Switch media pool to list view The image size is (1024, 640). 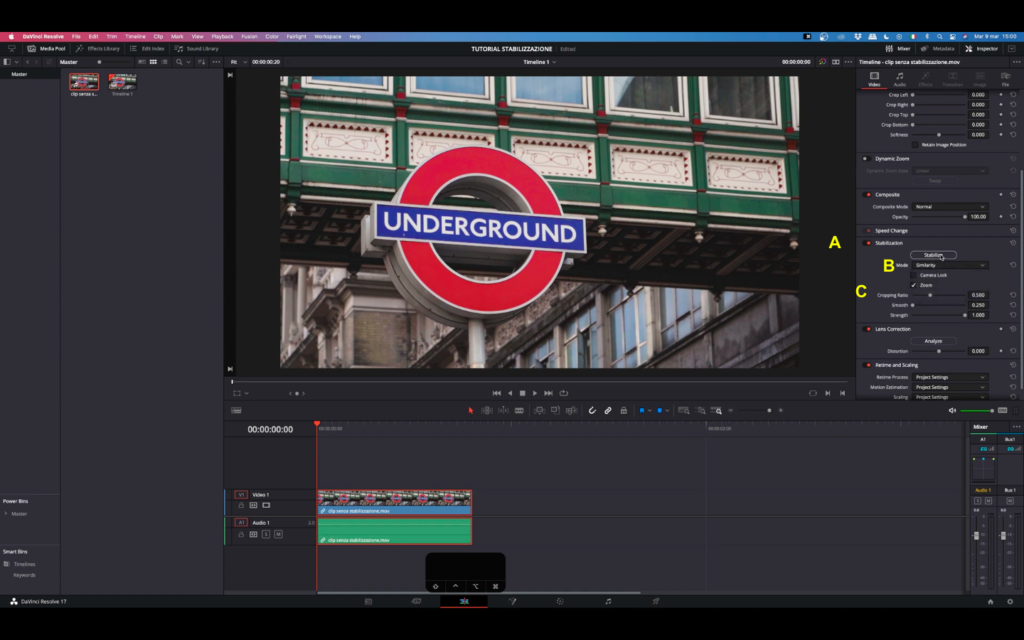(x=165, y=62)
